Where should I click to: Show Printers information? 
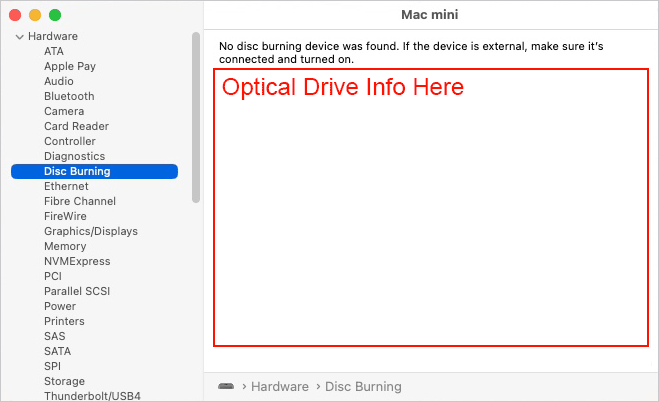(64, 321)
